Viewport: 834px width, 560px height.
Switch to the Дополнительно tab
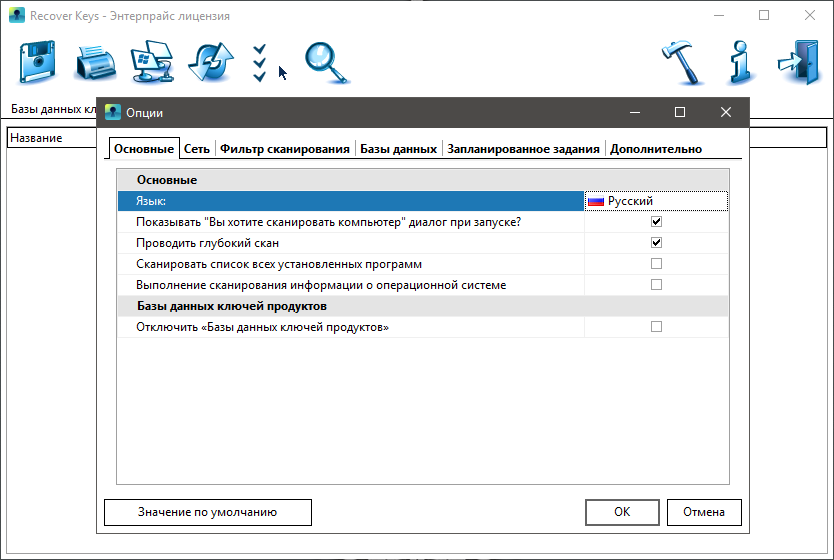point(656,149)
